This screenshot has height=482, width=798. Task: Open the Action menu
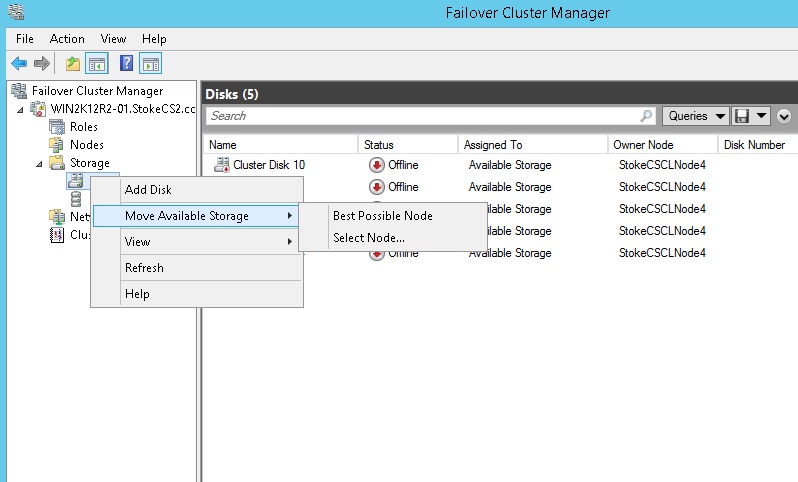(x=67, y=39)
